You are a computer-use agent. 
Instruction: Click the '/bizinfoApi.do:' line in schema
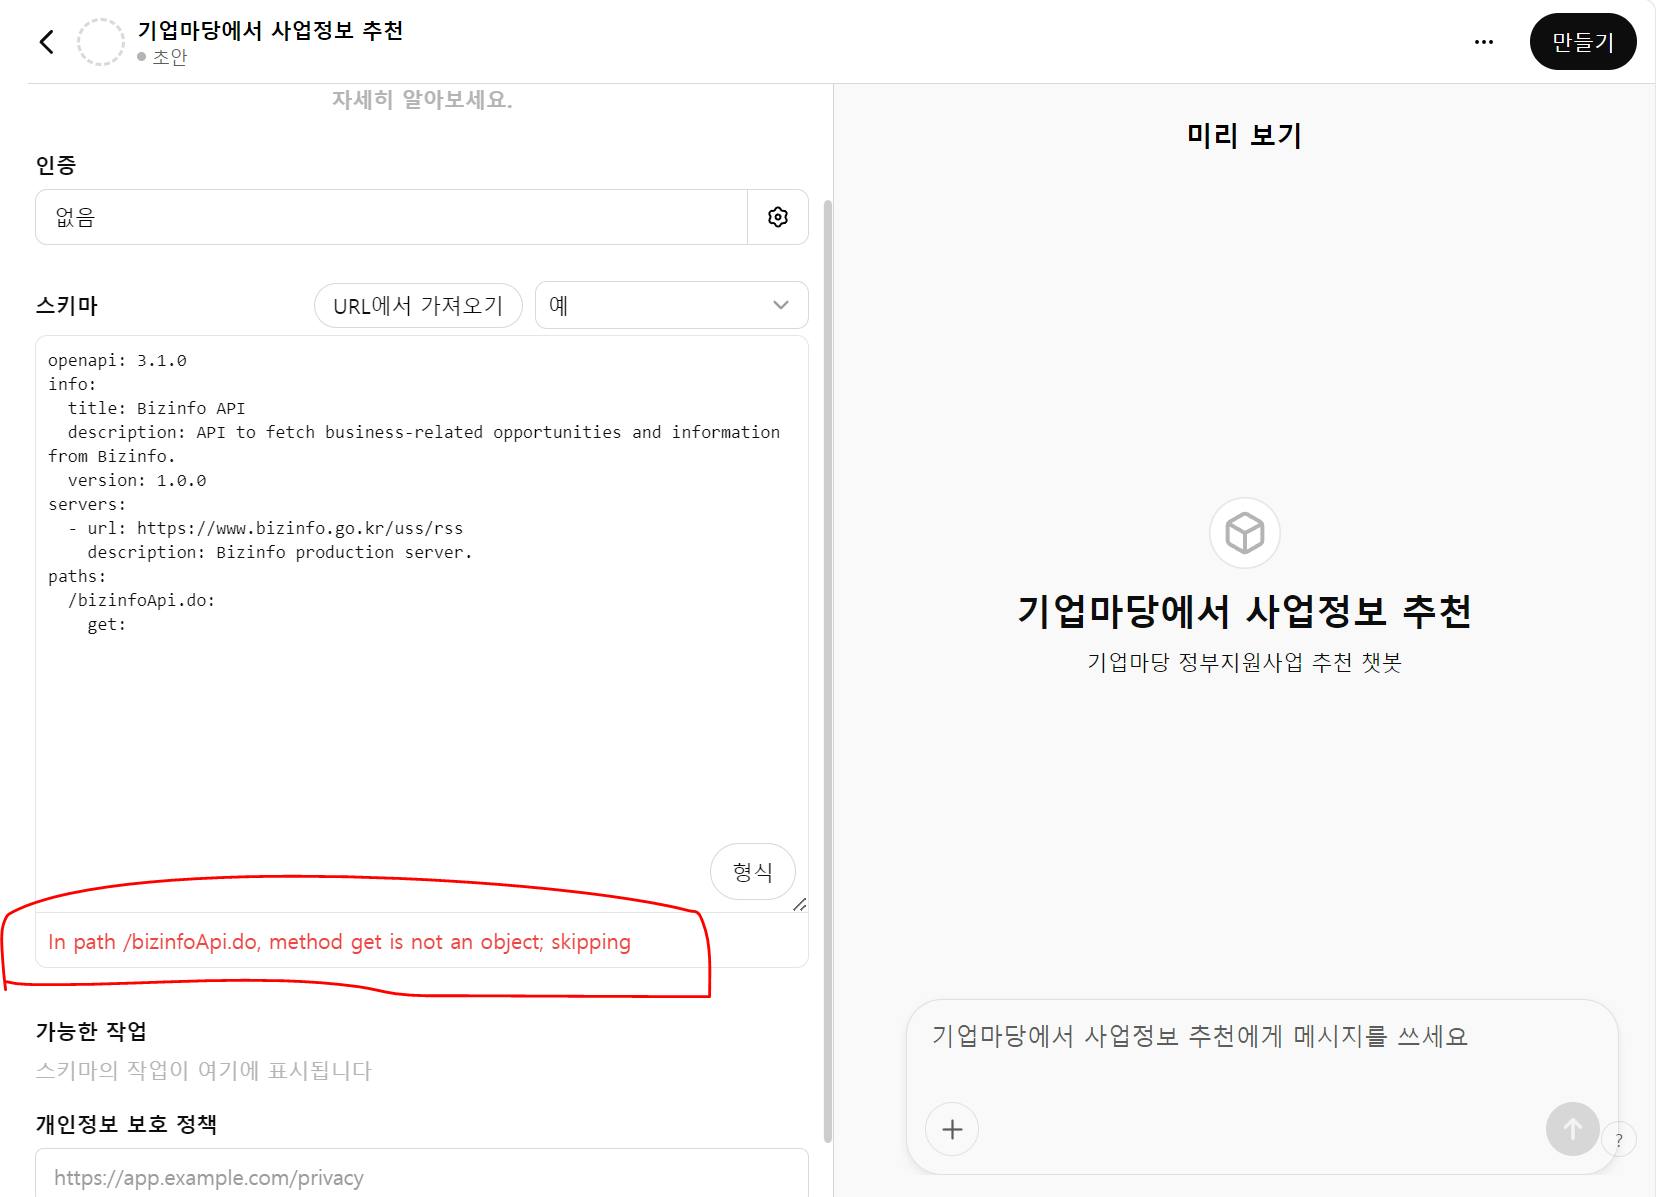coord(141,600)
